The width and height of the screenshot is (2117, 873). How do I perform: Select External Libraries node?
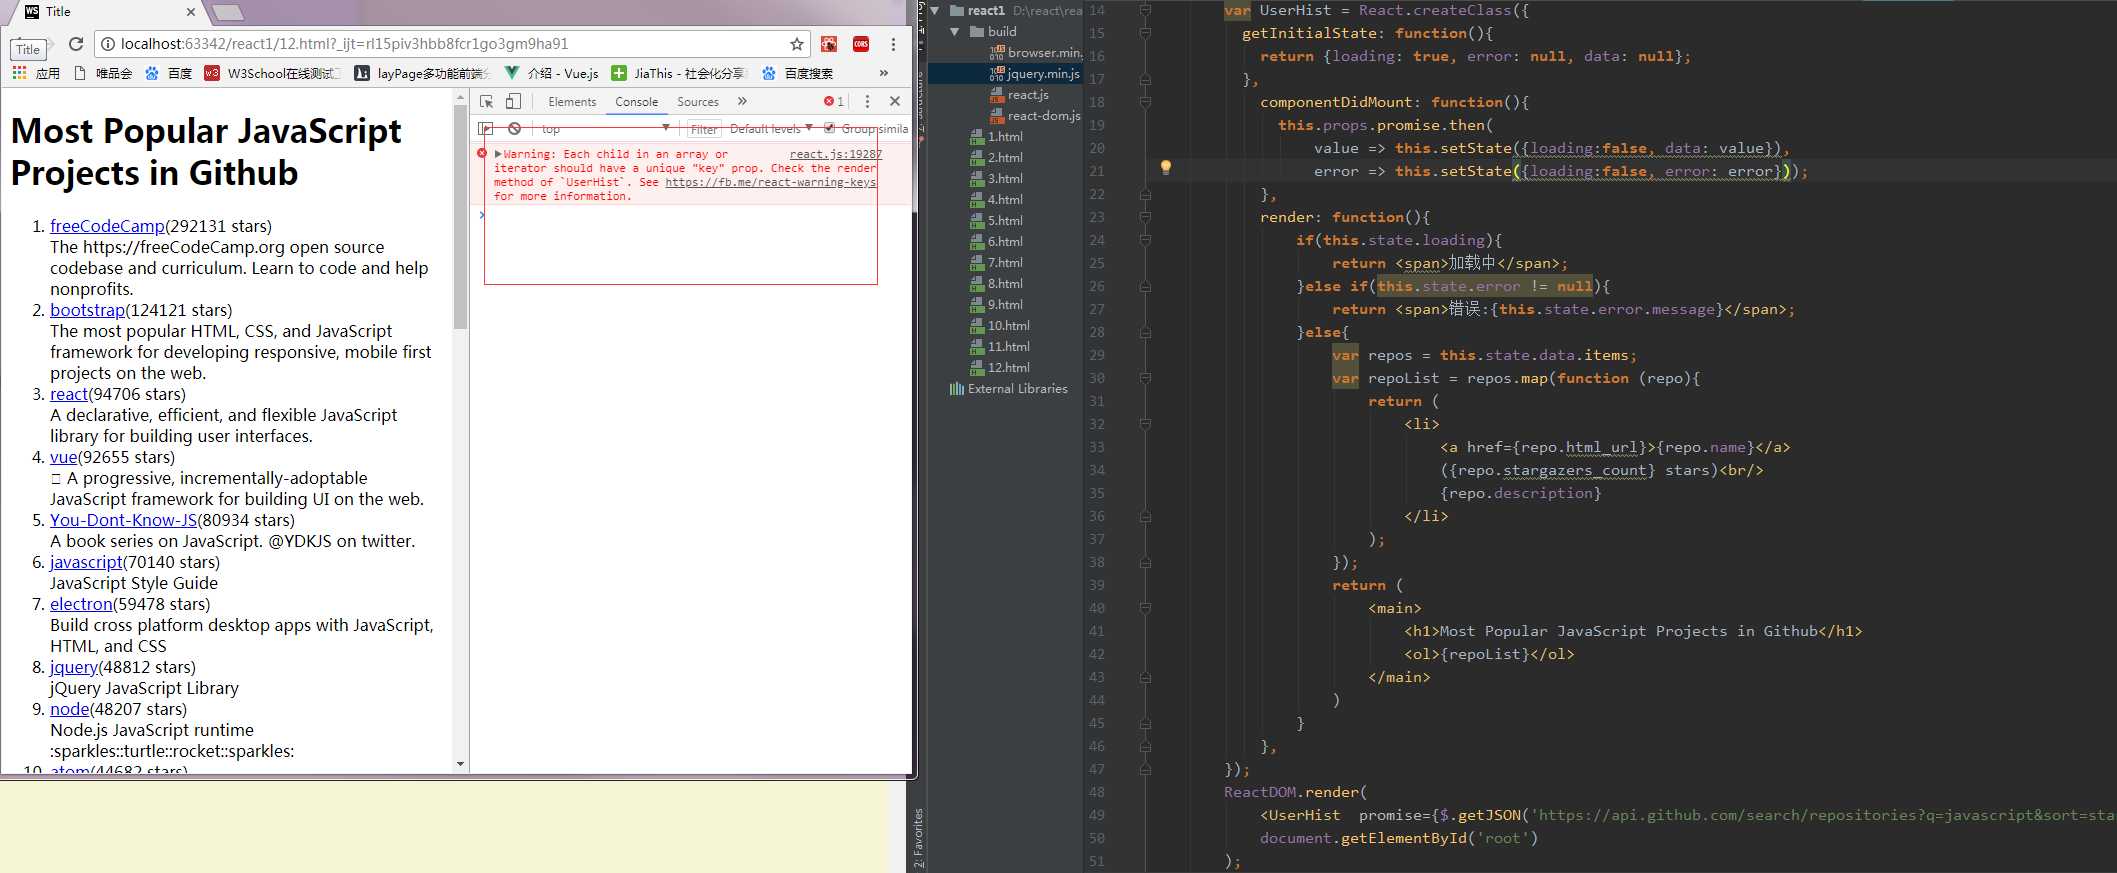point(1009,388)
